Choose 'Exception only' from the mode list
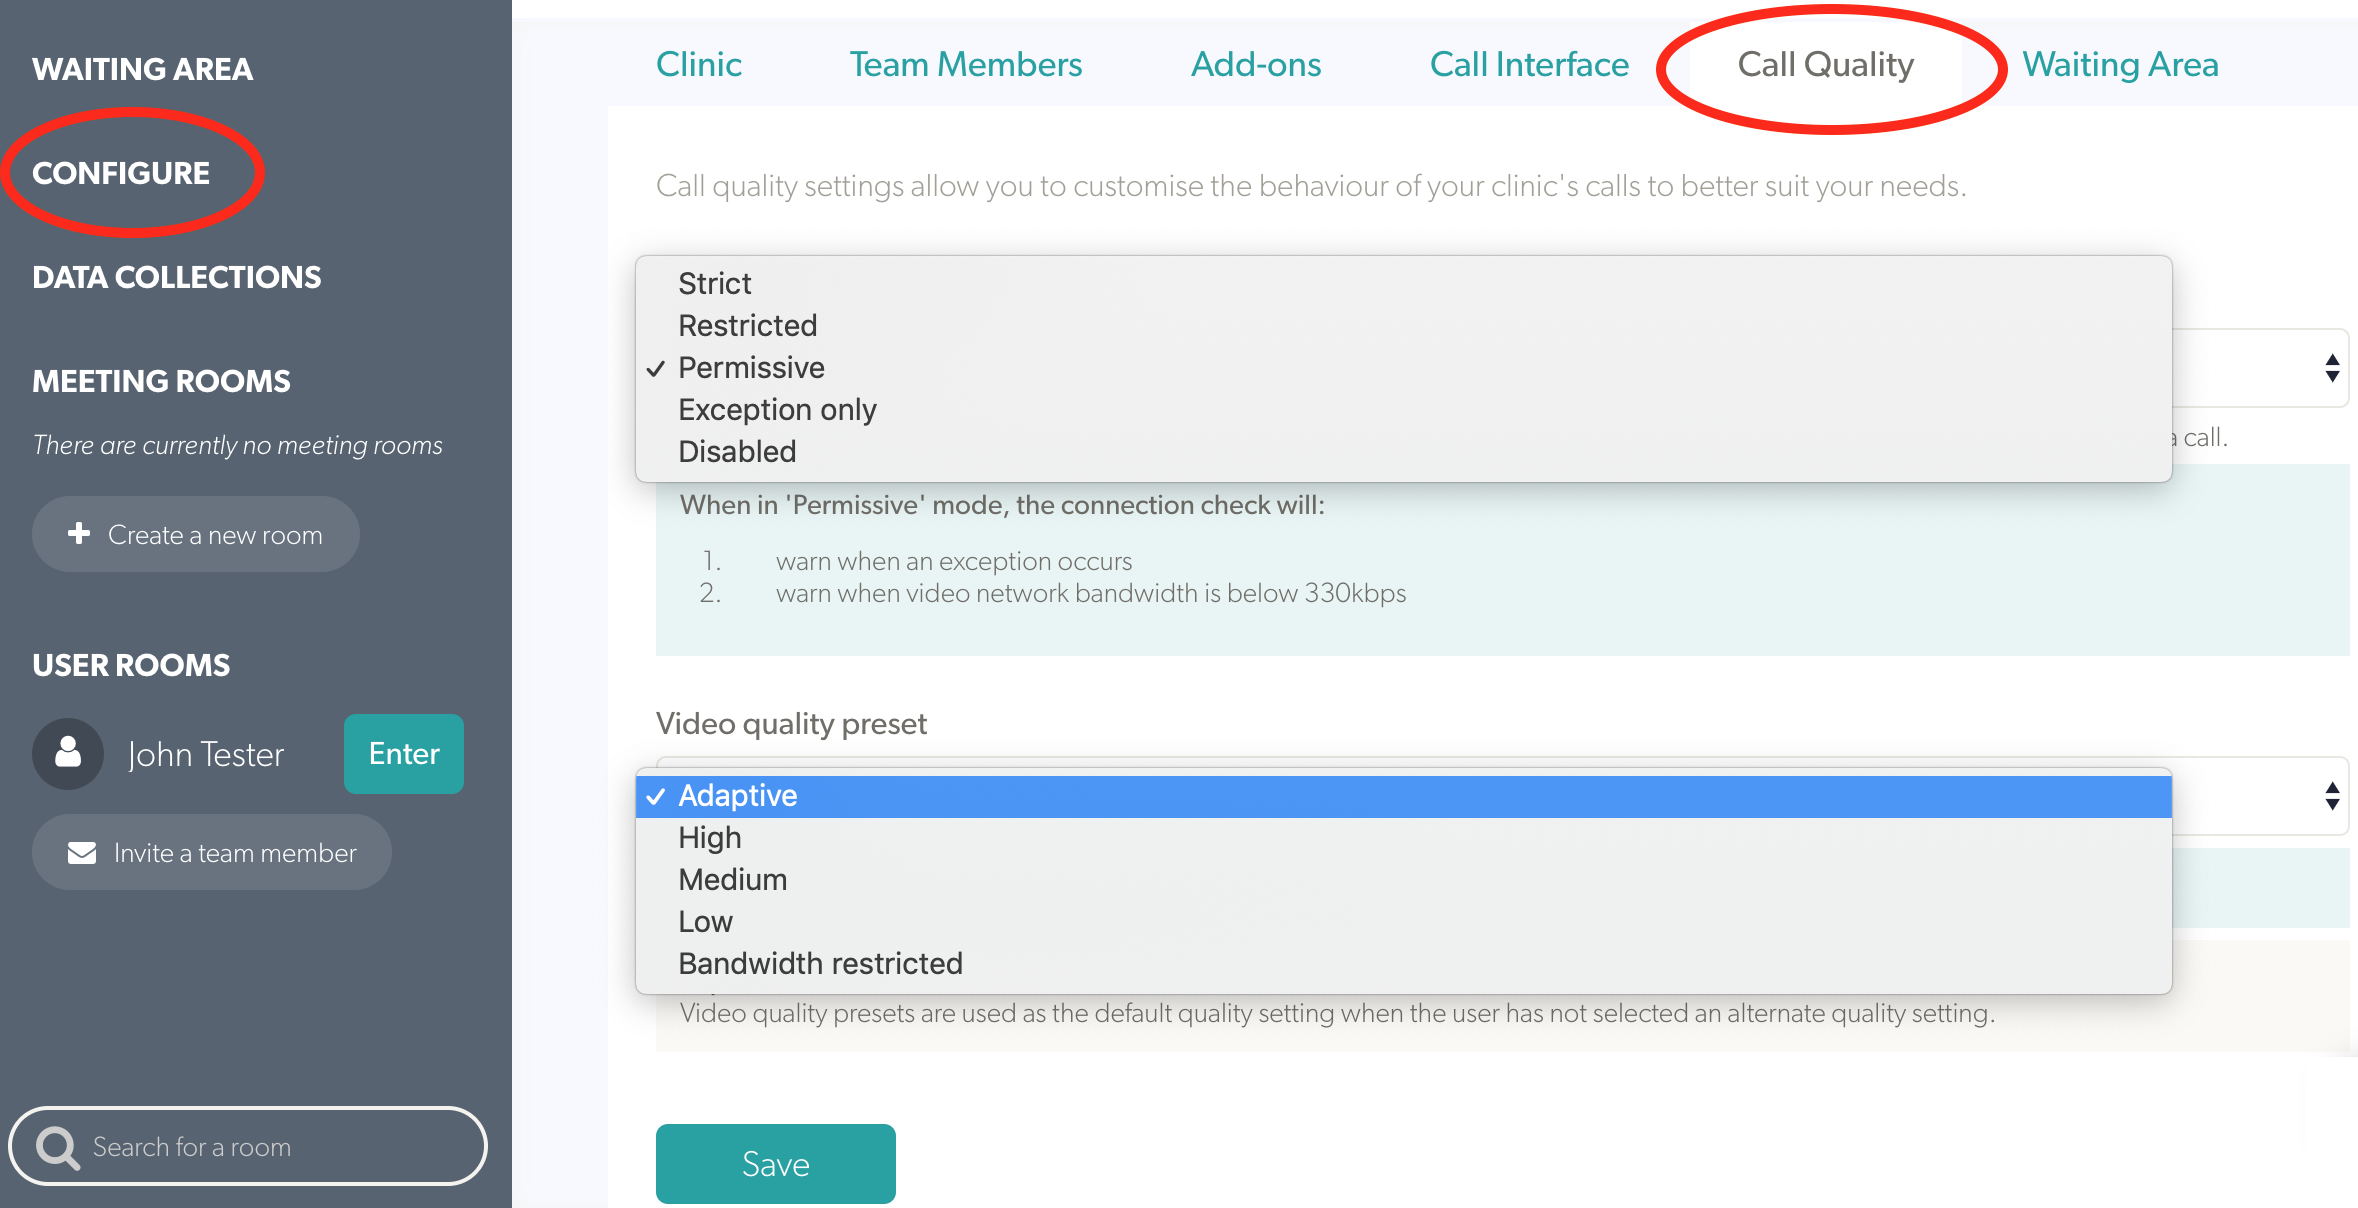This screenshot has height=1208, width=2358. (x=777, y=409)
